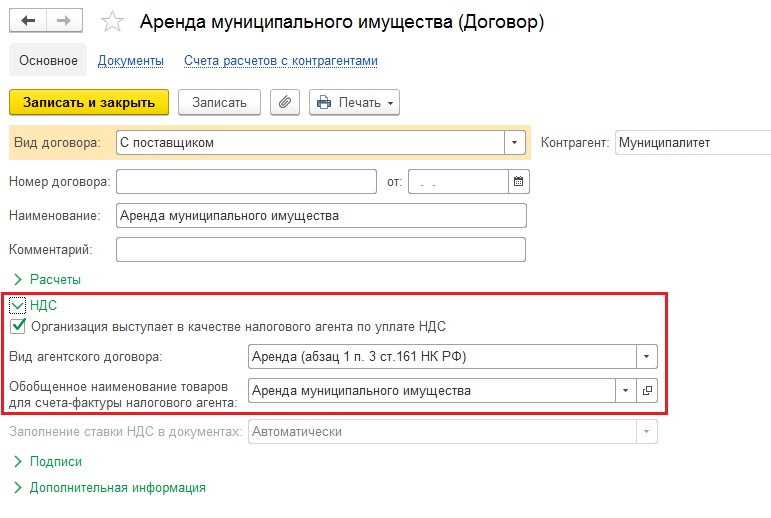Open the generalized goods name item with square icon
This screenshot has width=771, height=518.
click(647, 391)
